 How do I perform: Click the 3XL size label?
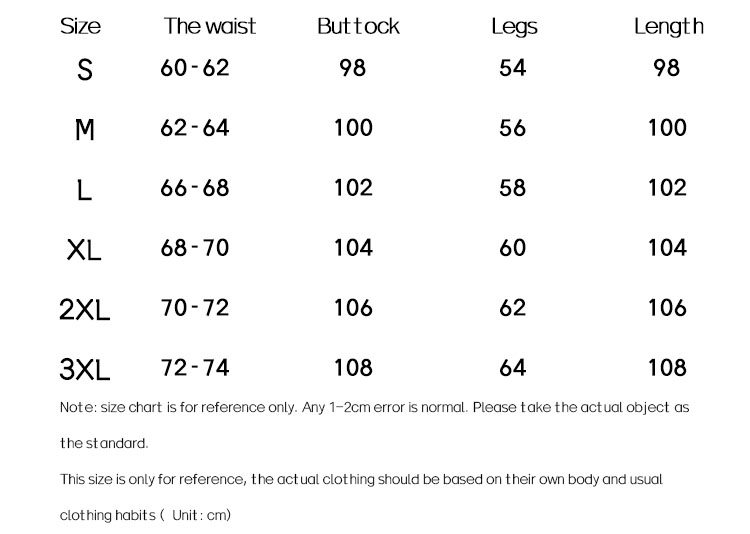tap(85, 369)
